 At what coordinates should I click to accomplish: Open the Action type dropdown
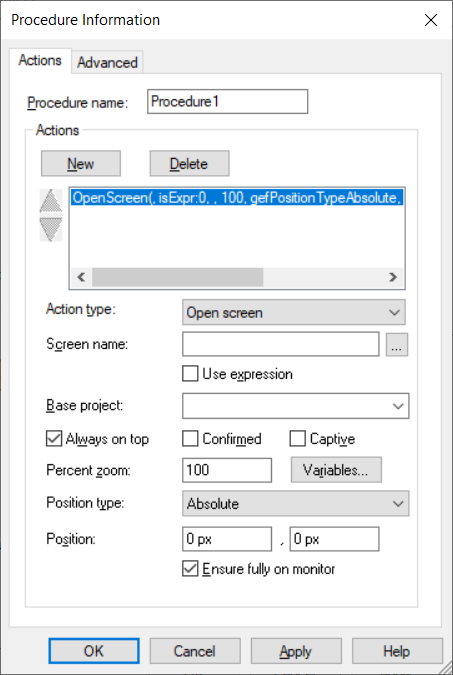(294, 313)
